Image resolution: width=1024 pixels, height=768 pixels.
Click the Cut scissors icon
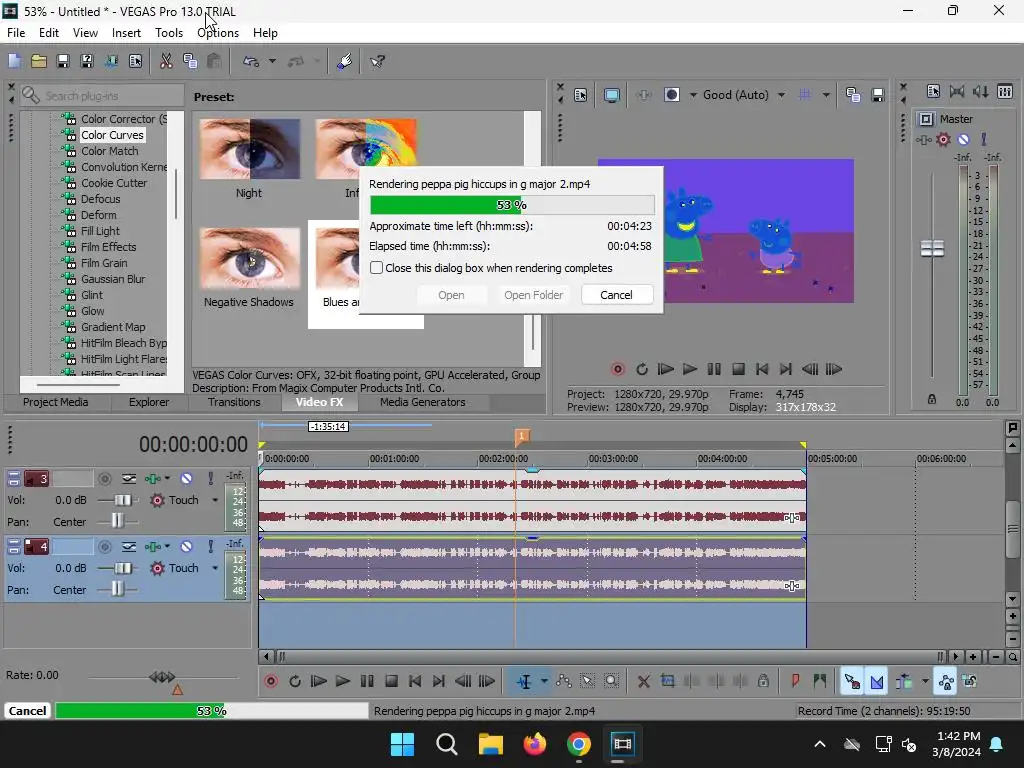[x=166, y=61]
